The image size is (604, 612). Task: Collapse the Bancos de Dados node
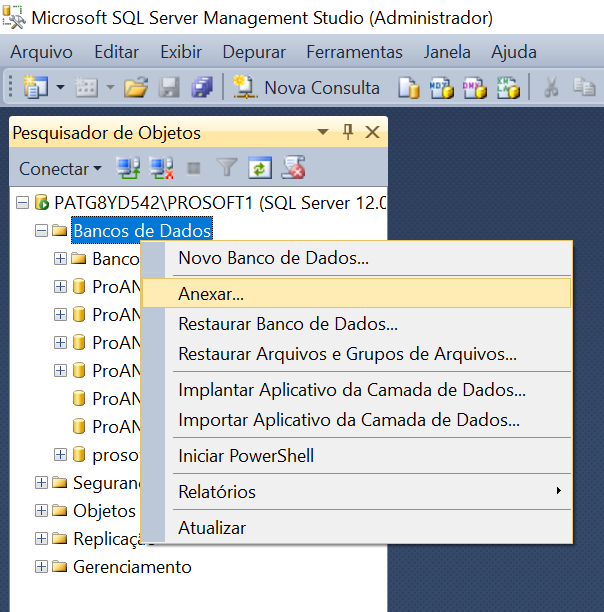click(41, 231)
